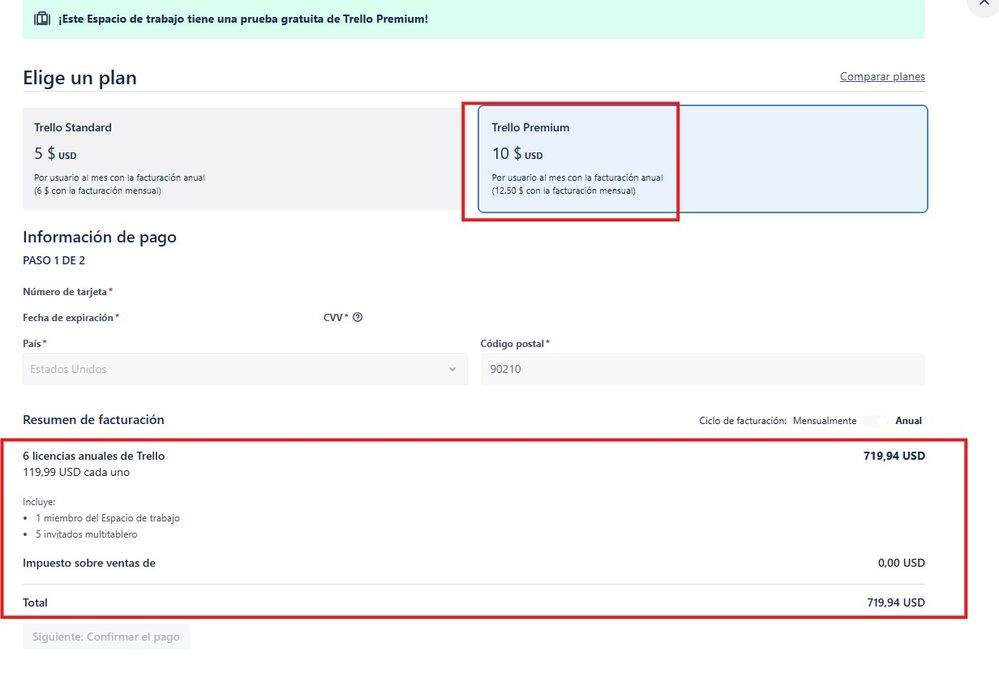Select the Mensualmente billing cycle label
Image resolution: width=999 pixels, height=673 pixels.
pyautogui.click(x=824, y=421)
